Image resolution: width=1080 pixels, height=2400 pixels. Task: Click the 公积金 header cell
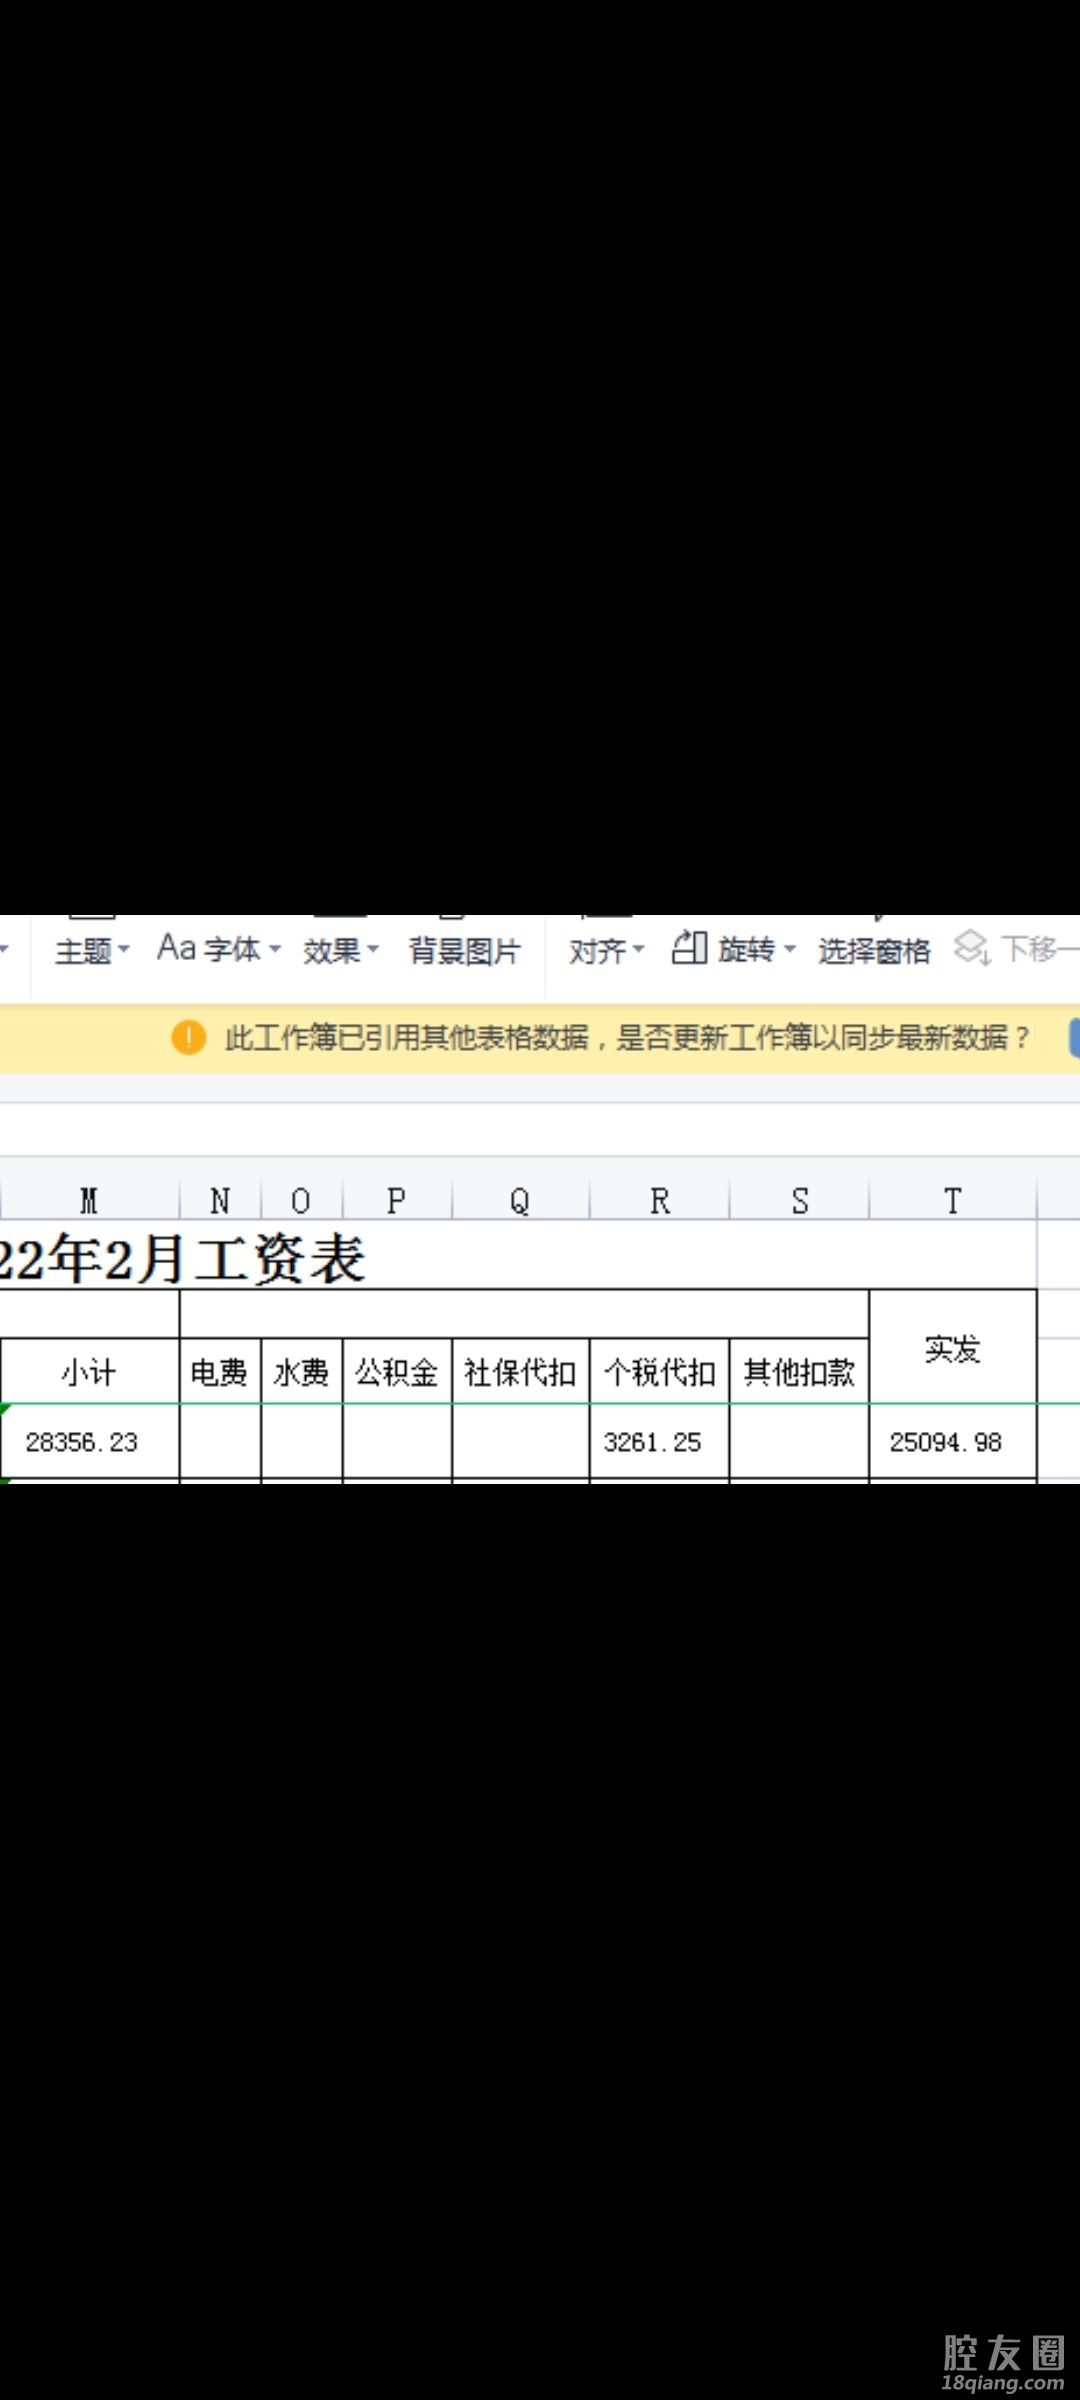pos(397,1372)
